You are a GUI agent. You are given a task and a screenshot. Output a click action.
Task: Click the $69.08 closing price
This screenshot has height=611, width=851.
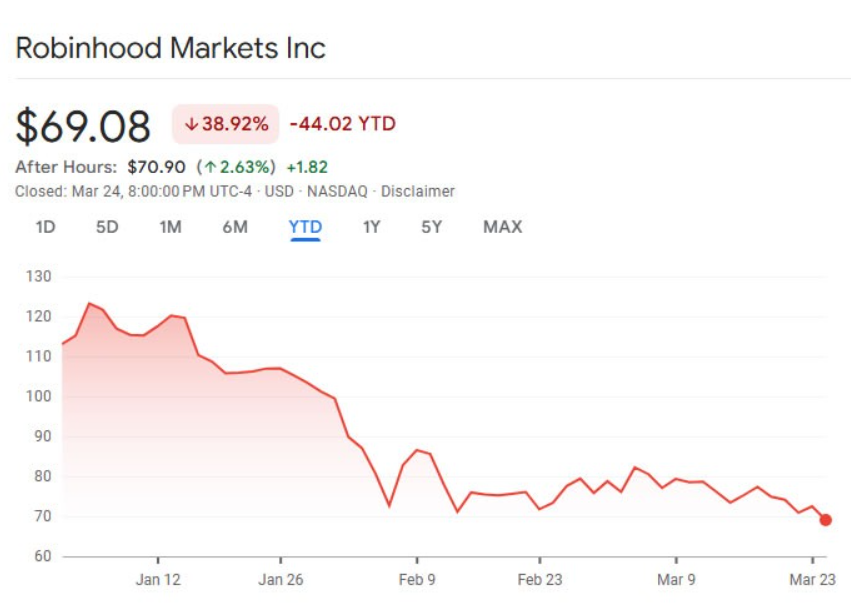(83, 126)
